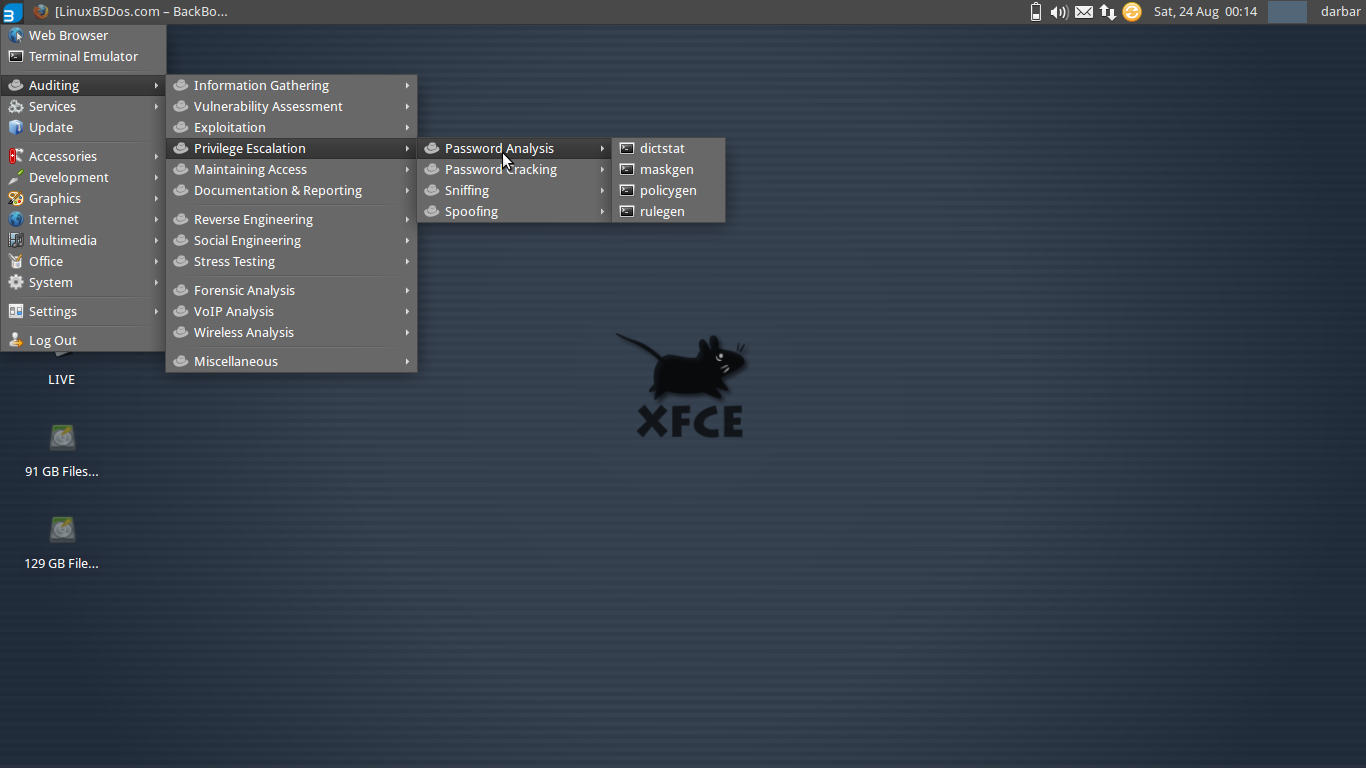Screen dimensions: 1366x768
Task: Click the mail envelope tray icon
Action: (1084, 12)
